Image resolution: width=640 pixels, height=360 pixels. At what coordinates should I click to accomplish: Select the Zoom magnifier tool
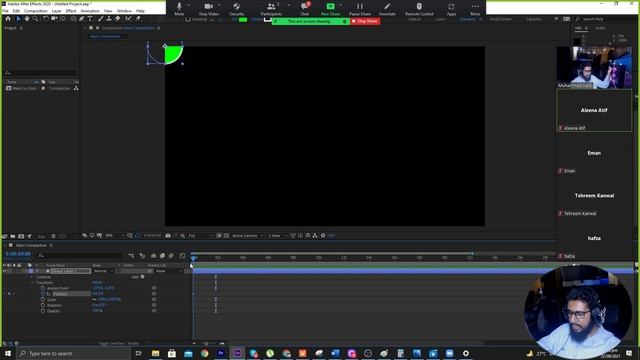pos(36,19)
